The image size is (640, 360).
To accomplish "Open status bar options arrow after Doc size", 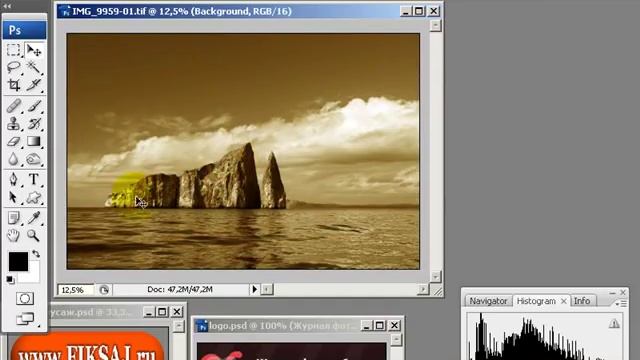I will pyautogui.click(x=254, y=289).
